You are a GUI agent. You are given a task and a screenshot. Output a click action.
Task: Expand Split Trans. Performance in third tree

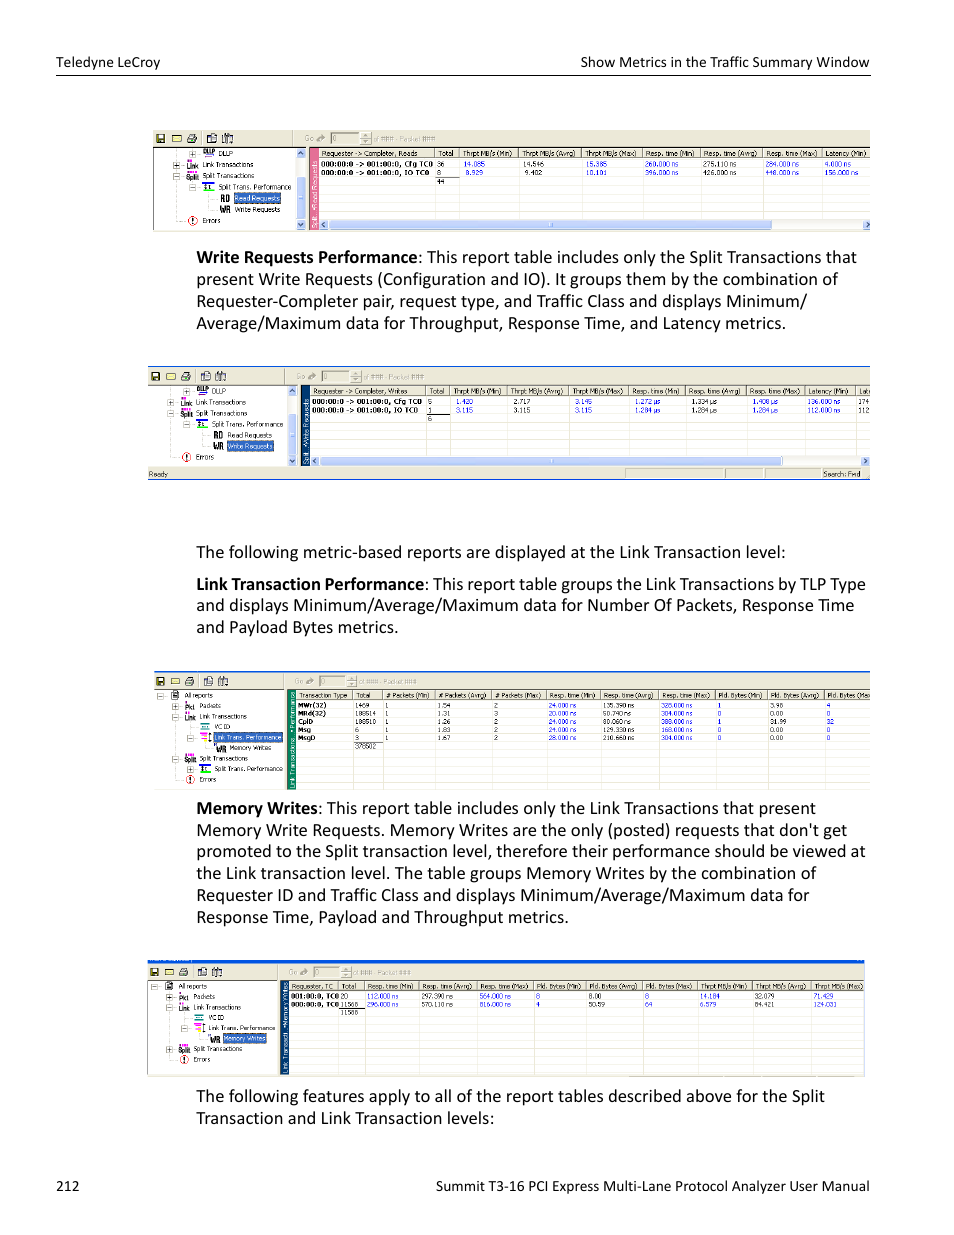coord(191,769)
